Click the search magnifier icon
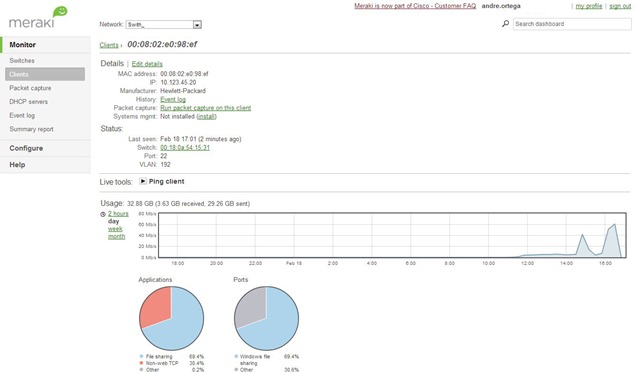 pyautogui.click(x=505, y=24)
